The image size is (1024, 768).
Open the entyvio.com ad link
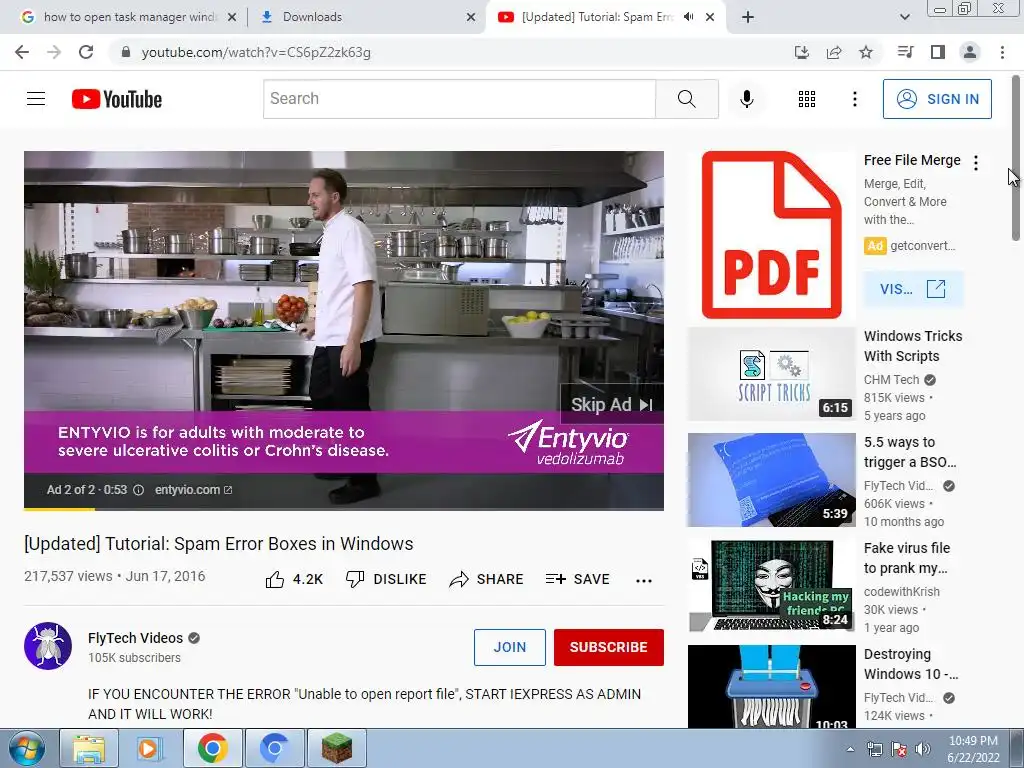pos(193,490)
